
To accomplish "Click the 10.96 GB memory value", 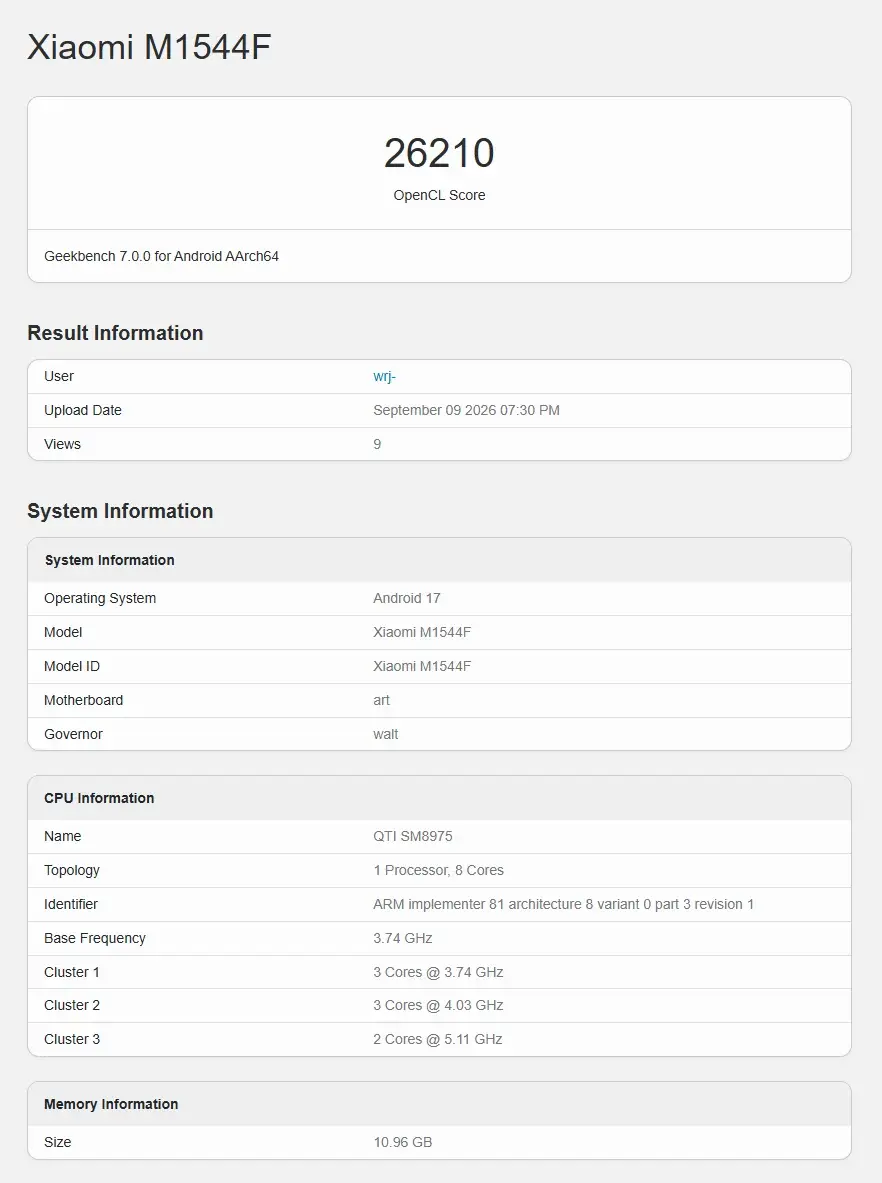I will [x=403, y=1142].
